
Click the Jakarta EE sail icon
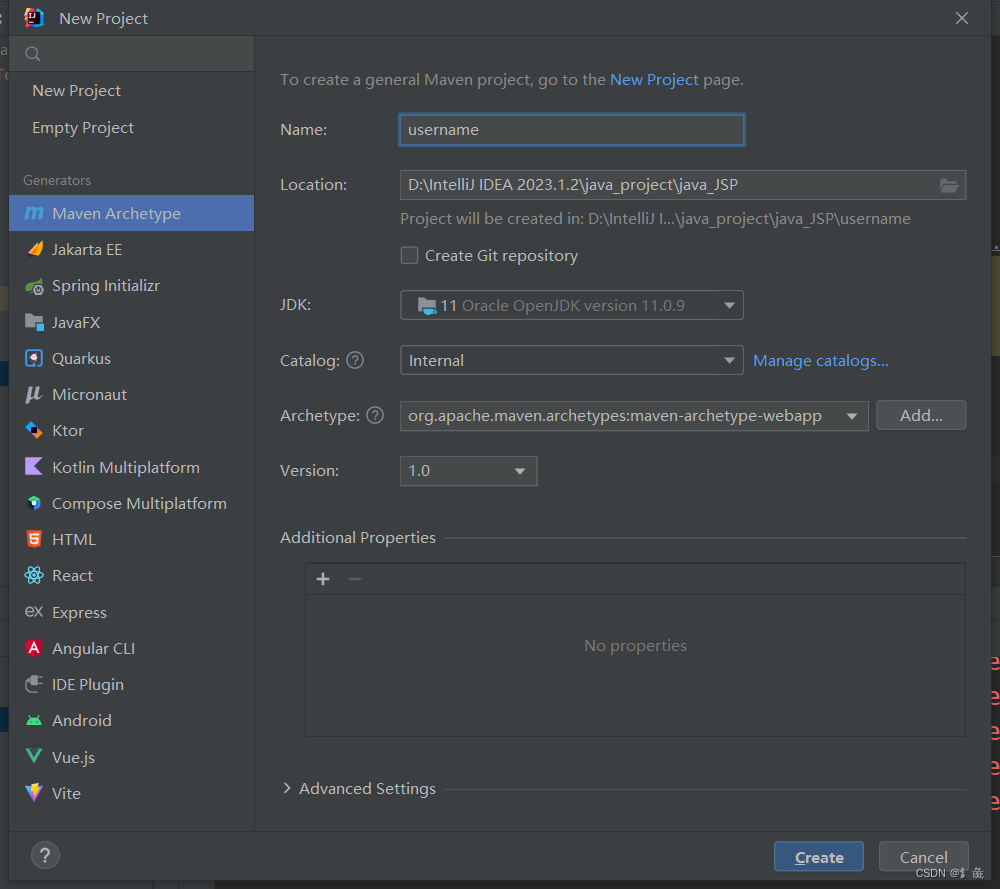pyautogui.click(x=35, y=249)
